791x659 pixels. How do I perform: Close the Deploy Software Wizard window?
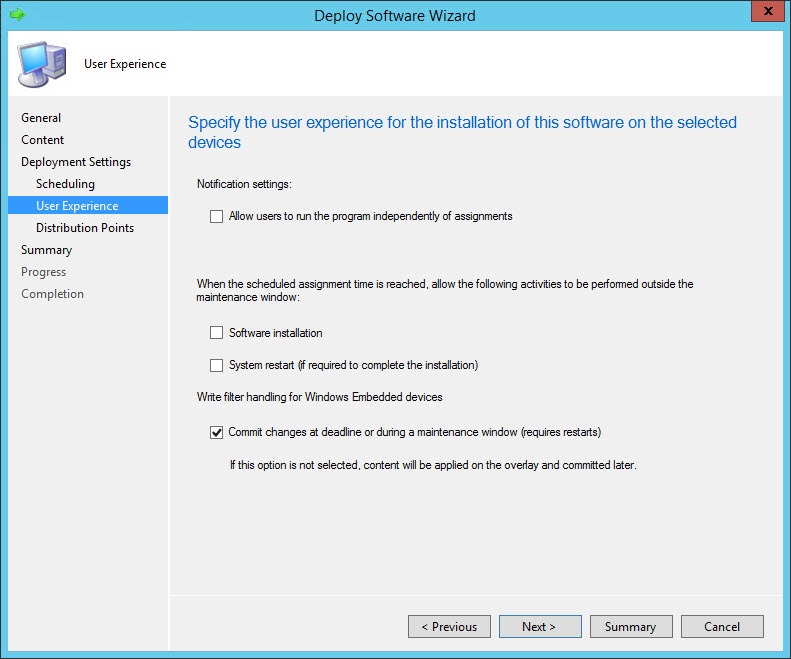point(765,13)
